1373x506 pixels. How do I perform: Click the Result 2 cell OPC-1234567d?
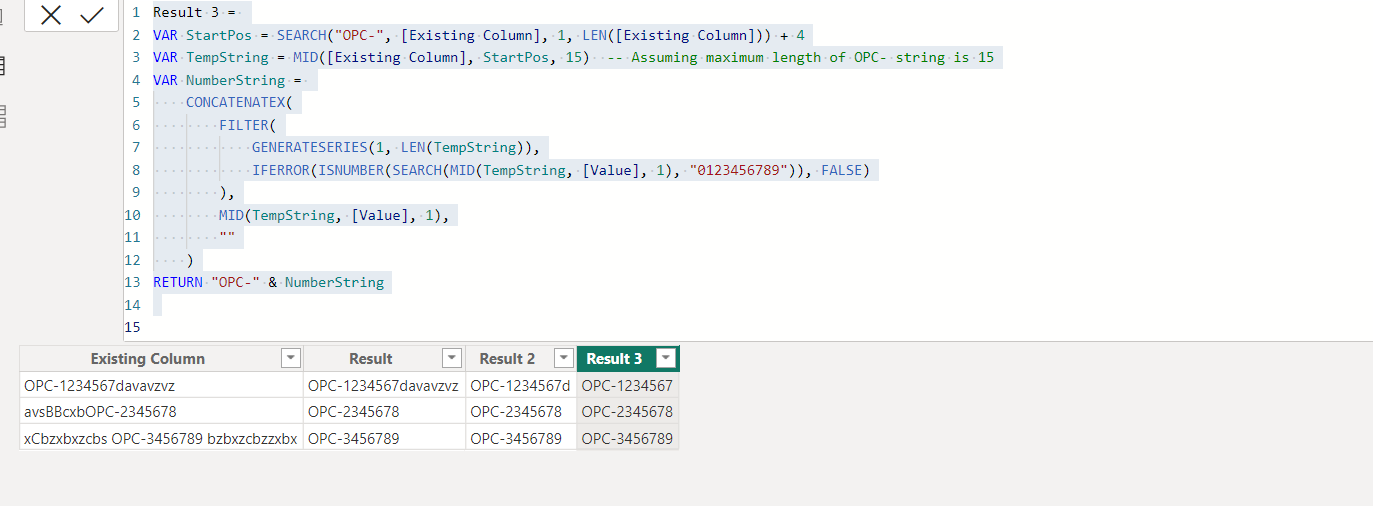(521, 385)
